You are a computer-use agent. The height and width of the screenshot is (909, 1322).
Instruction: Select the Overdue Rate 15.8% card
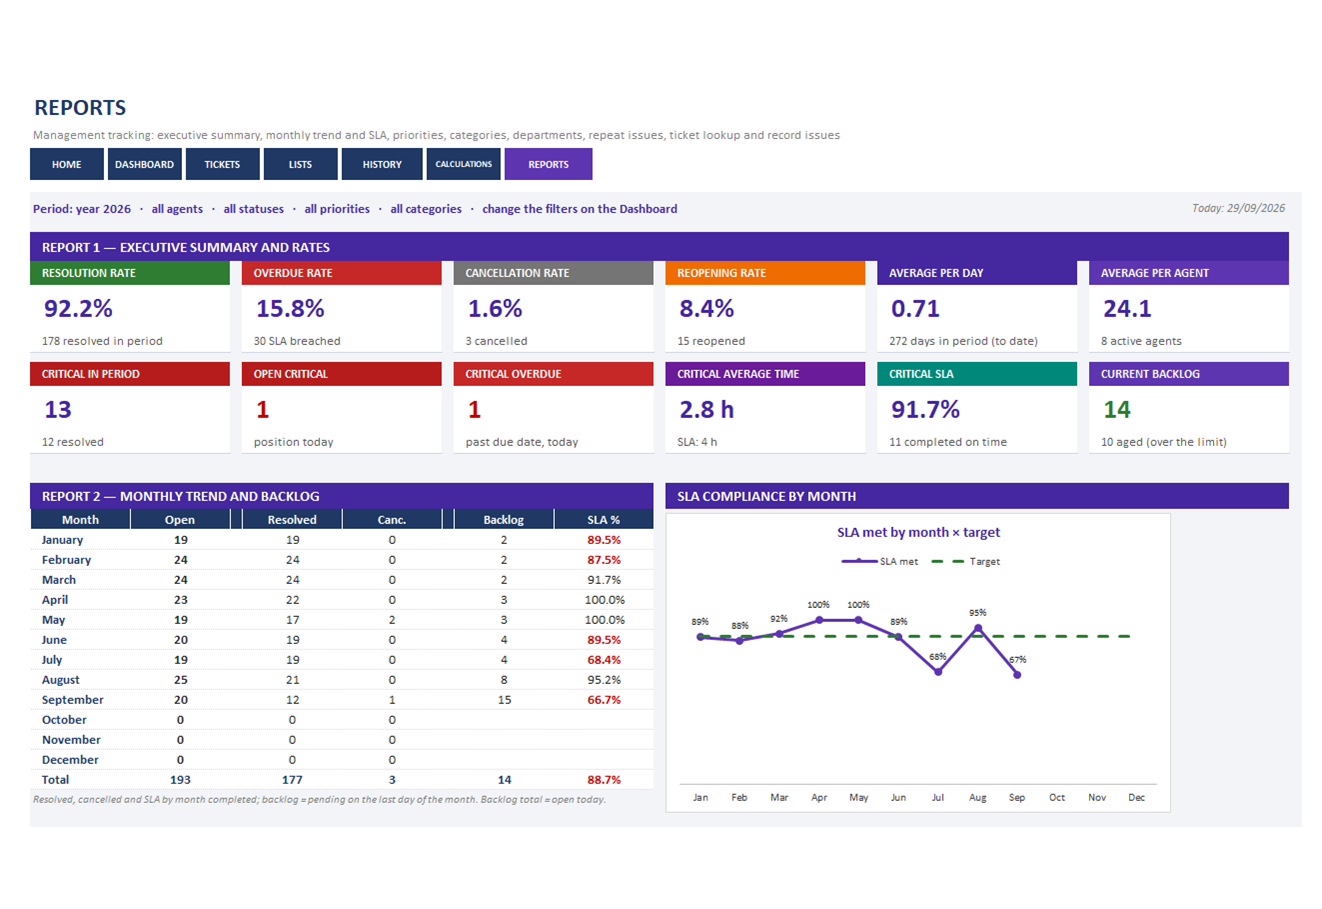point(341,307)
